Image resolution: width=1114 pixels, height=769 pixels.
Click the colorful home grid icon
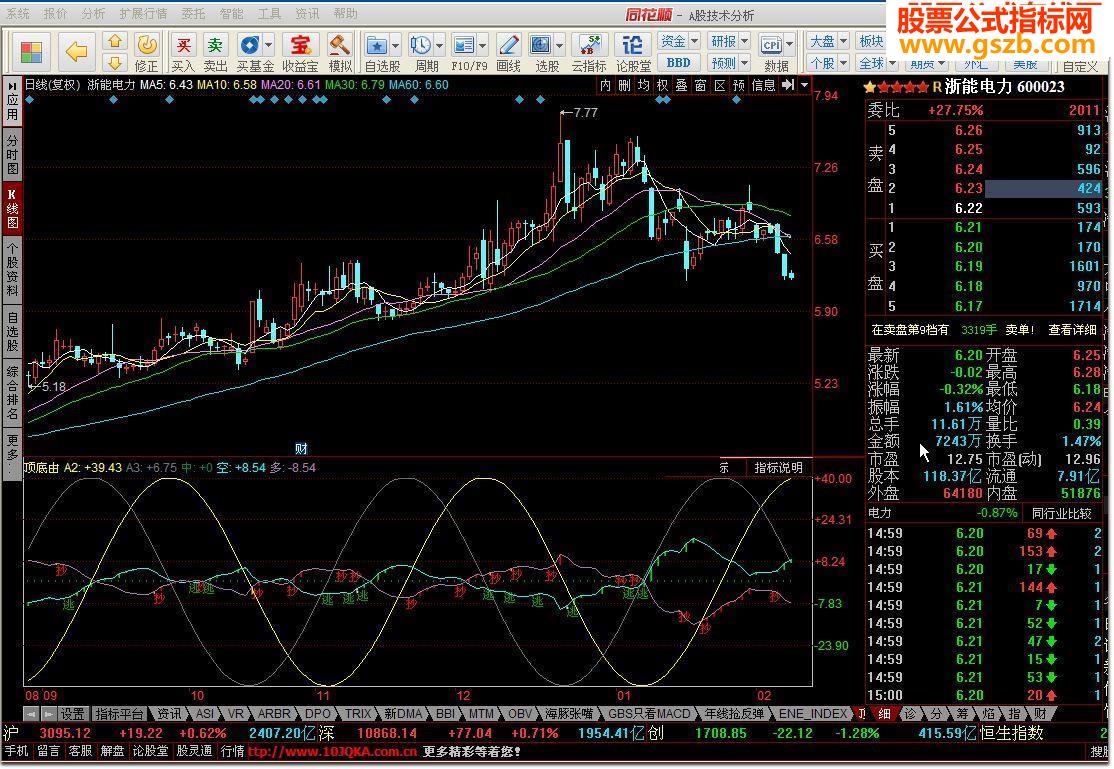tap(31, 52)
